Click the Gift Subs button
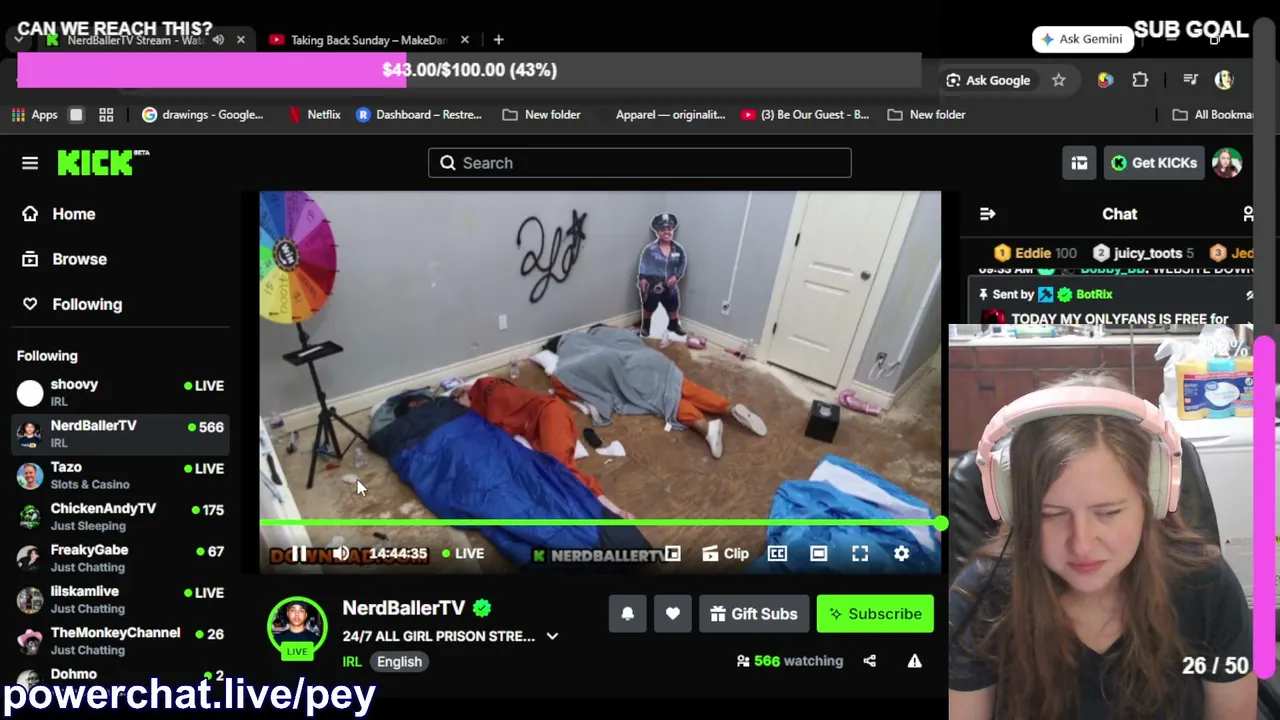This screenshot has width=1280, height=720. [754, 614]
